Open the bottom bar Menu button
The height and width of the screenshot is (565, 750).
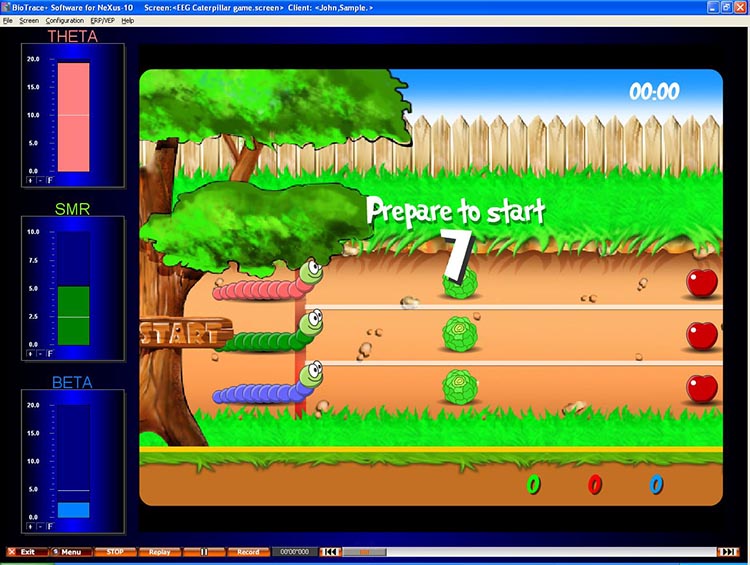pyautogui.click(x=71, y=552)
